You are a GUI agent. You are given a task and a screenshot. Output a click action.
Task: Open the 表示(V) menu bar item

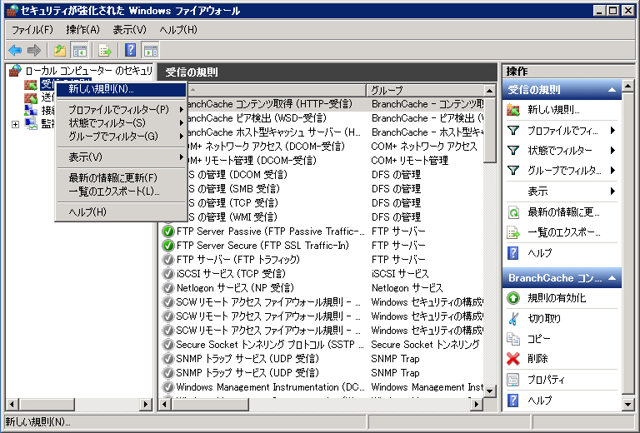[129, 30]
